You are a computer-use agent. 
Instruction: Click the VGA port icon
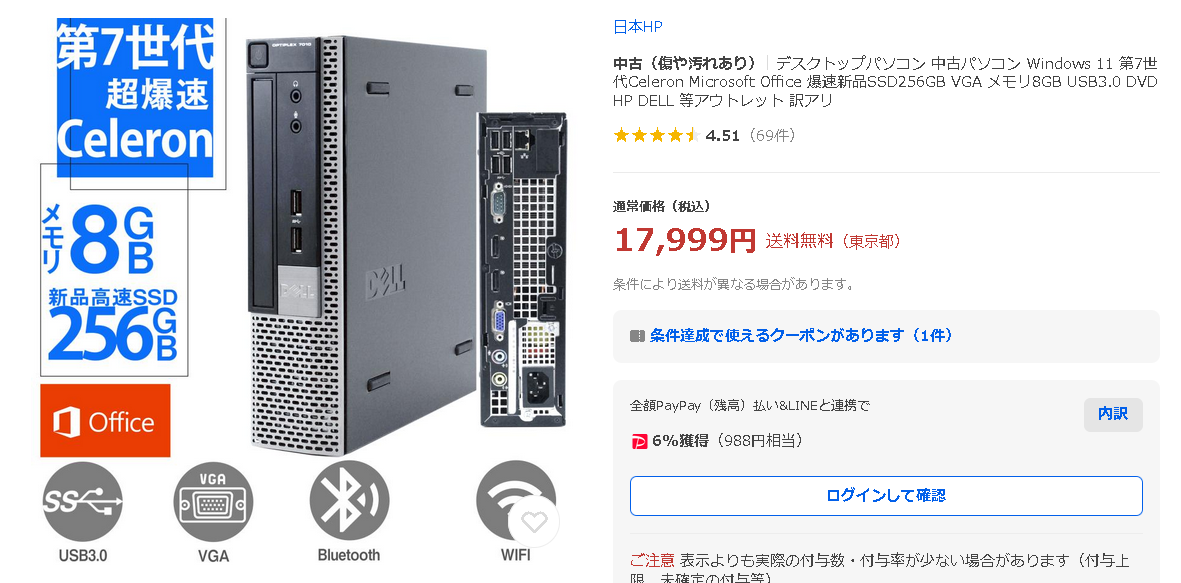point(213,502)
